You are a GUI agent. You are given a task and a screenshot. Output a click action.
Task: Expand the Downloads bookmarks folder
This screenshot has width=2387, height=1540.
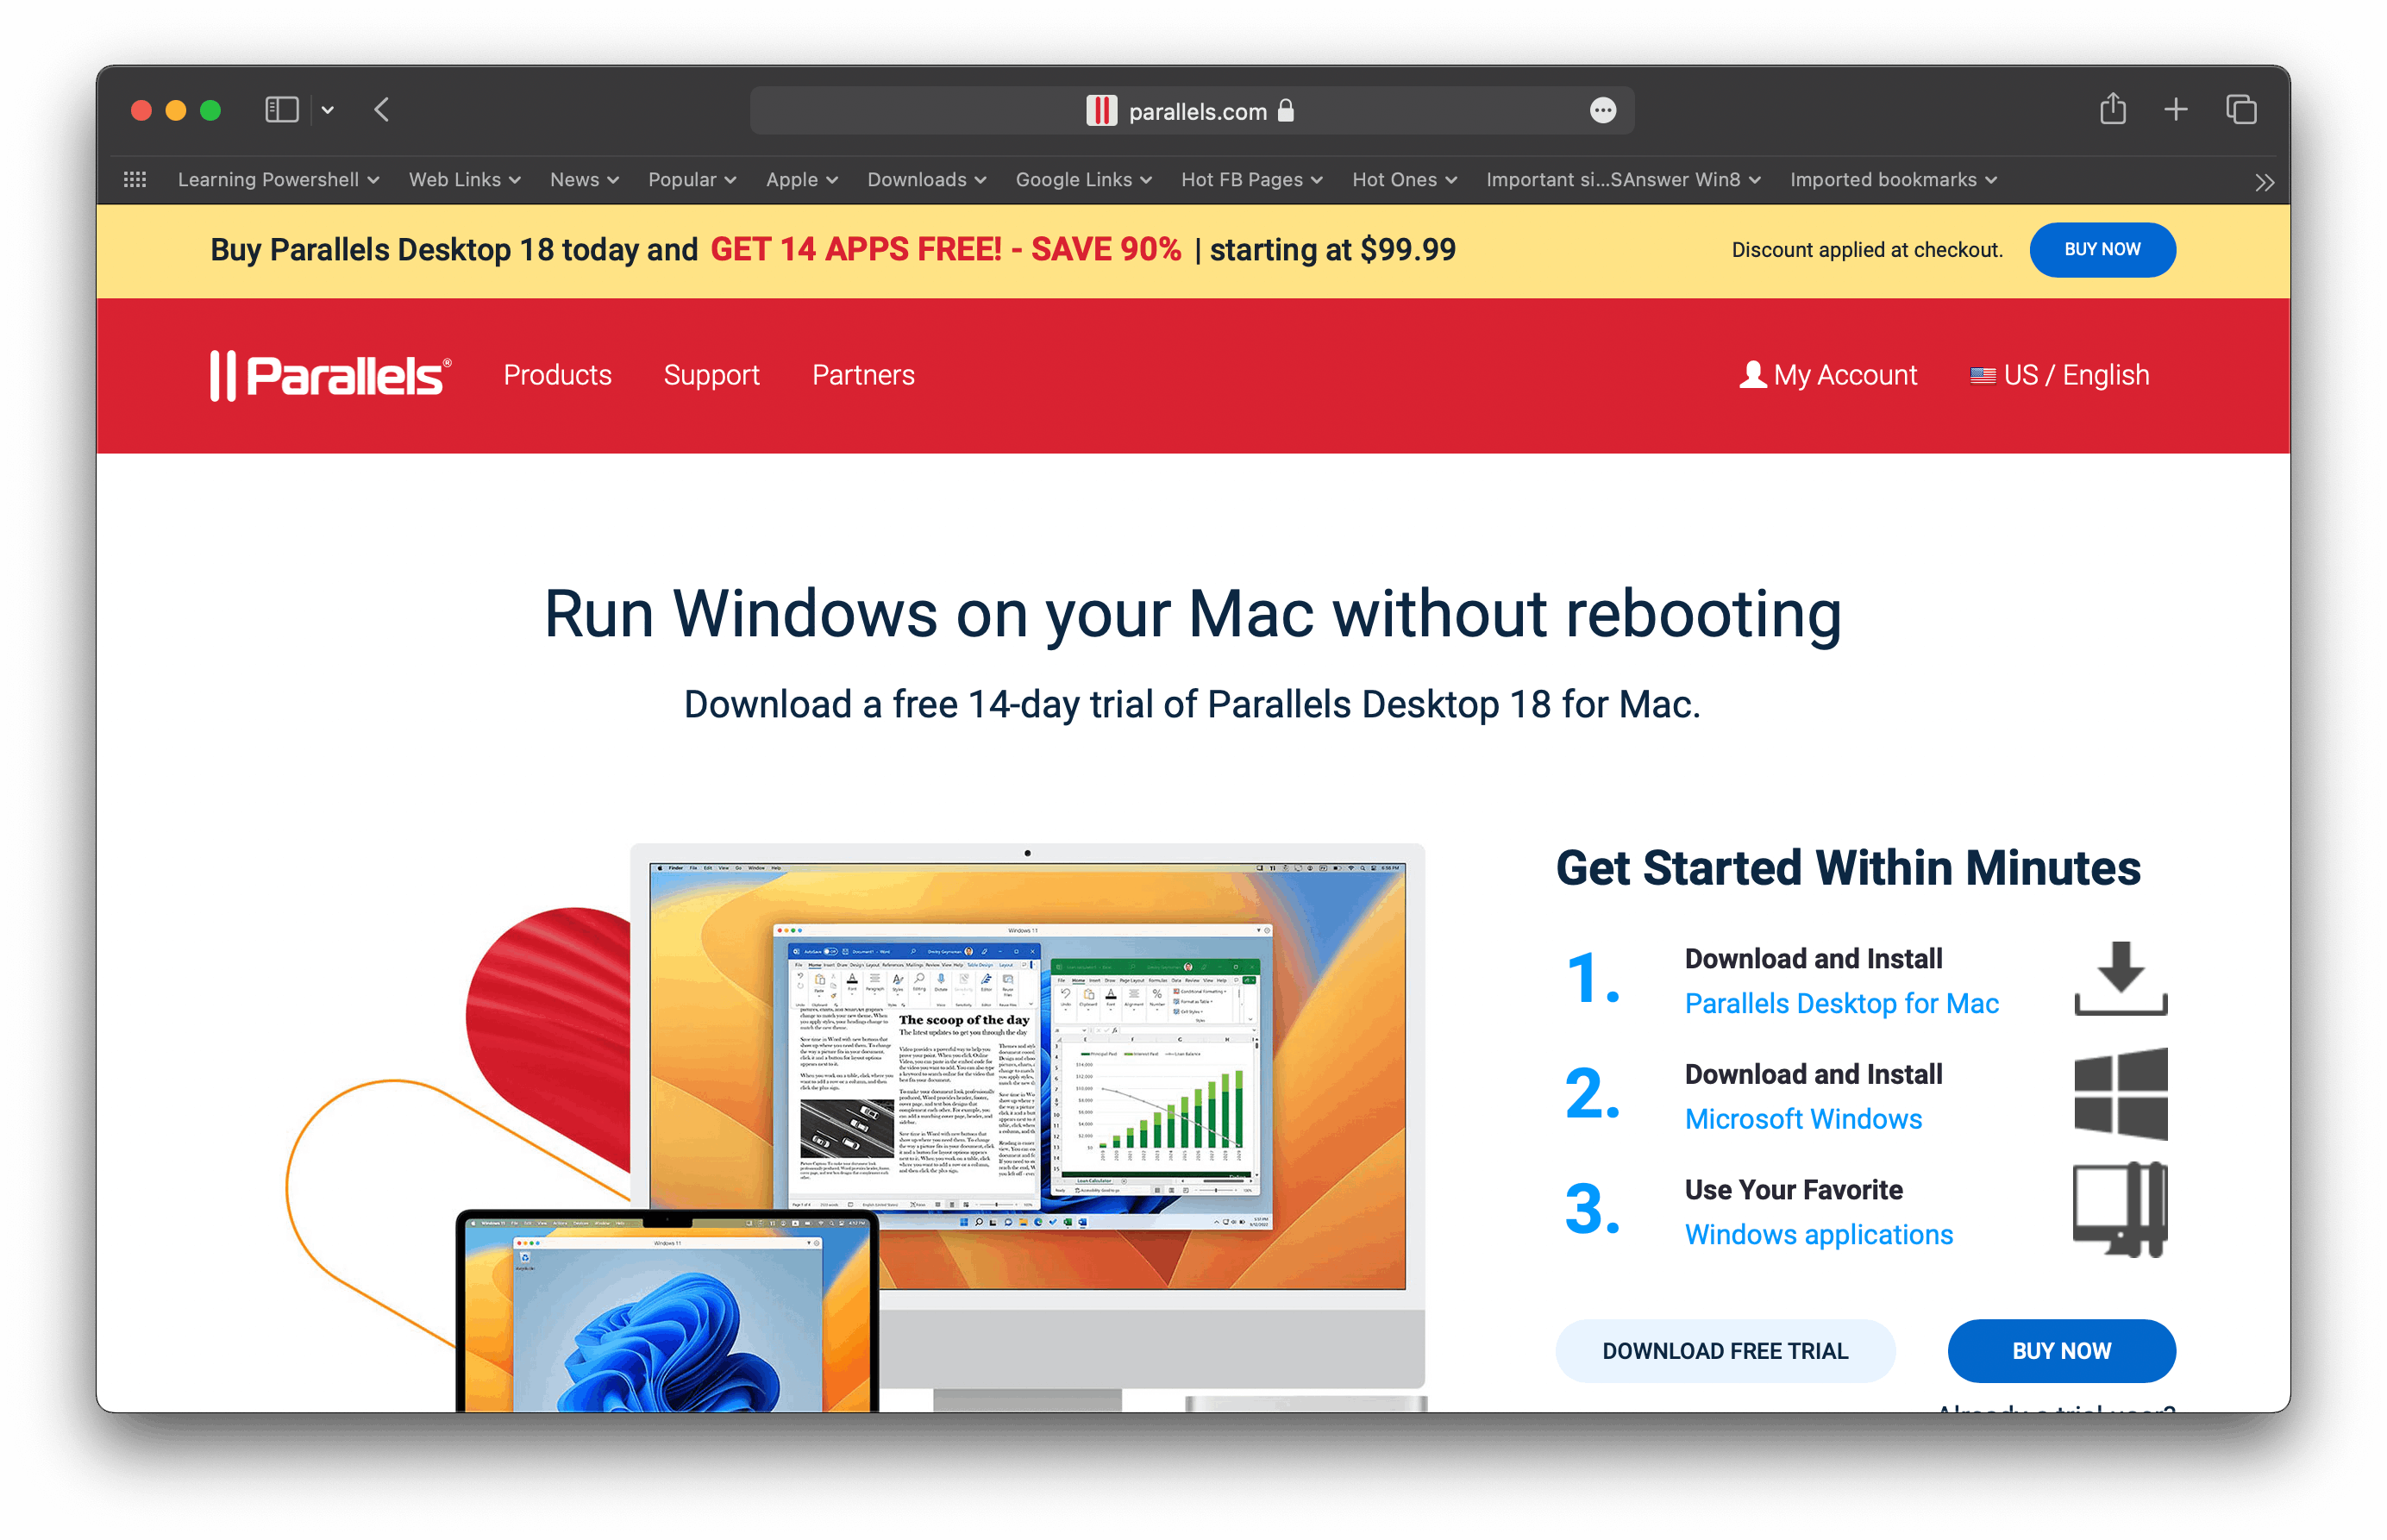click(x=926, y=180)
